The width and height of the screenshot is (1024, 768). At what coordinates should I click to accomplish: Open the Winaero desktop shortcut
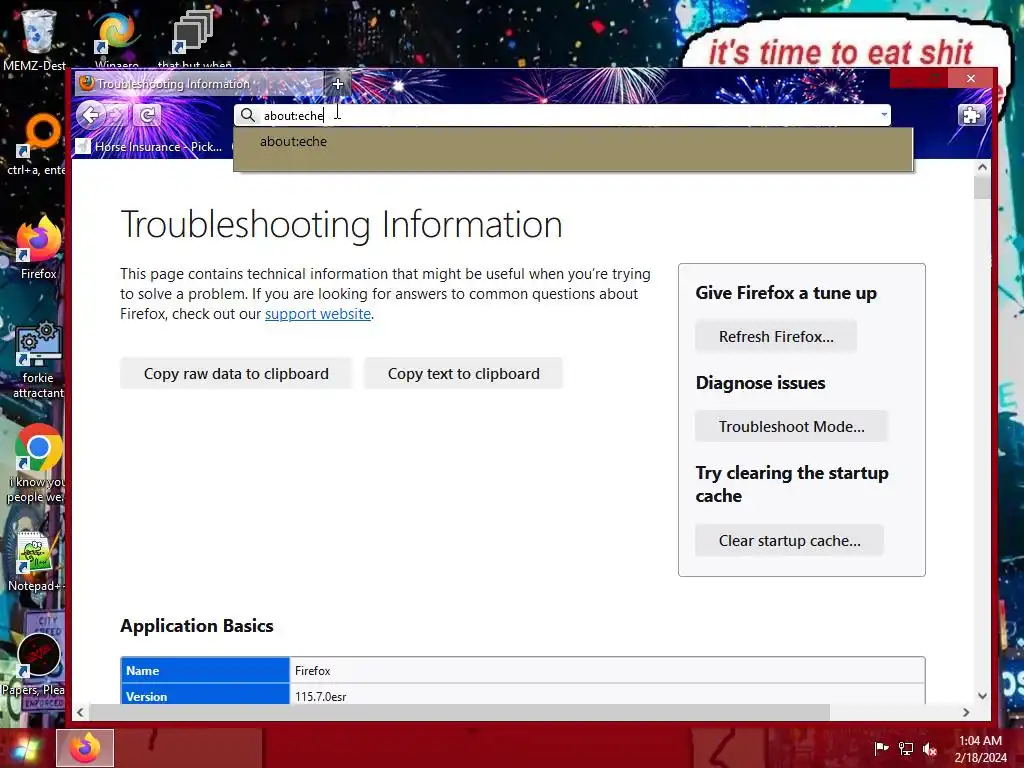point(116,39)
